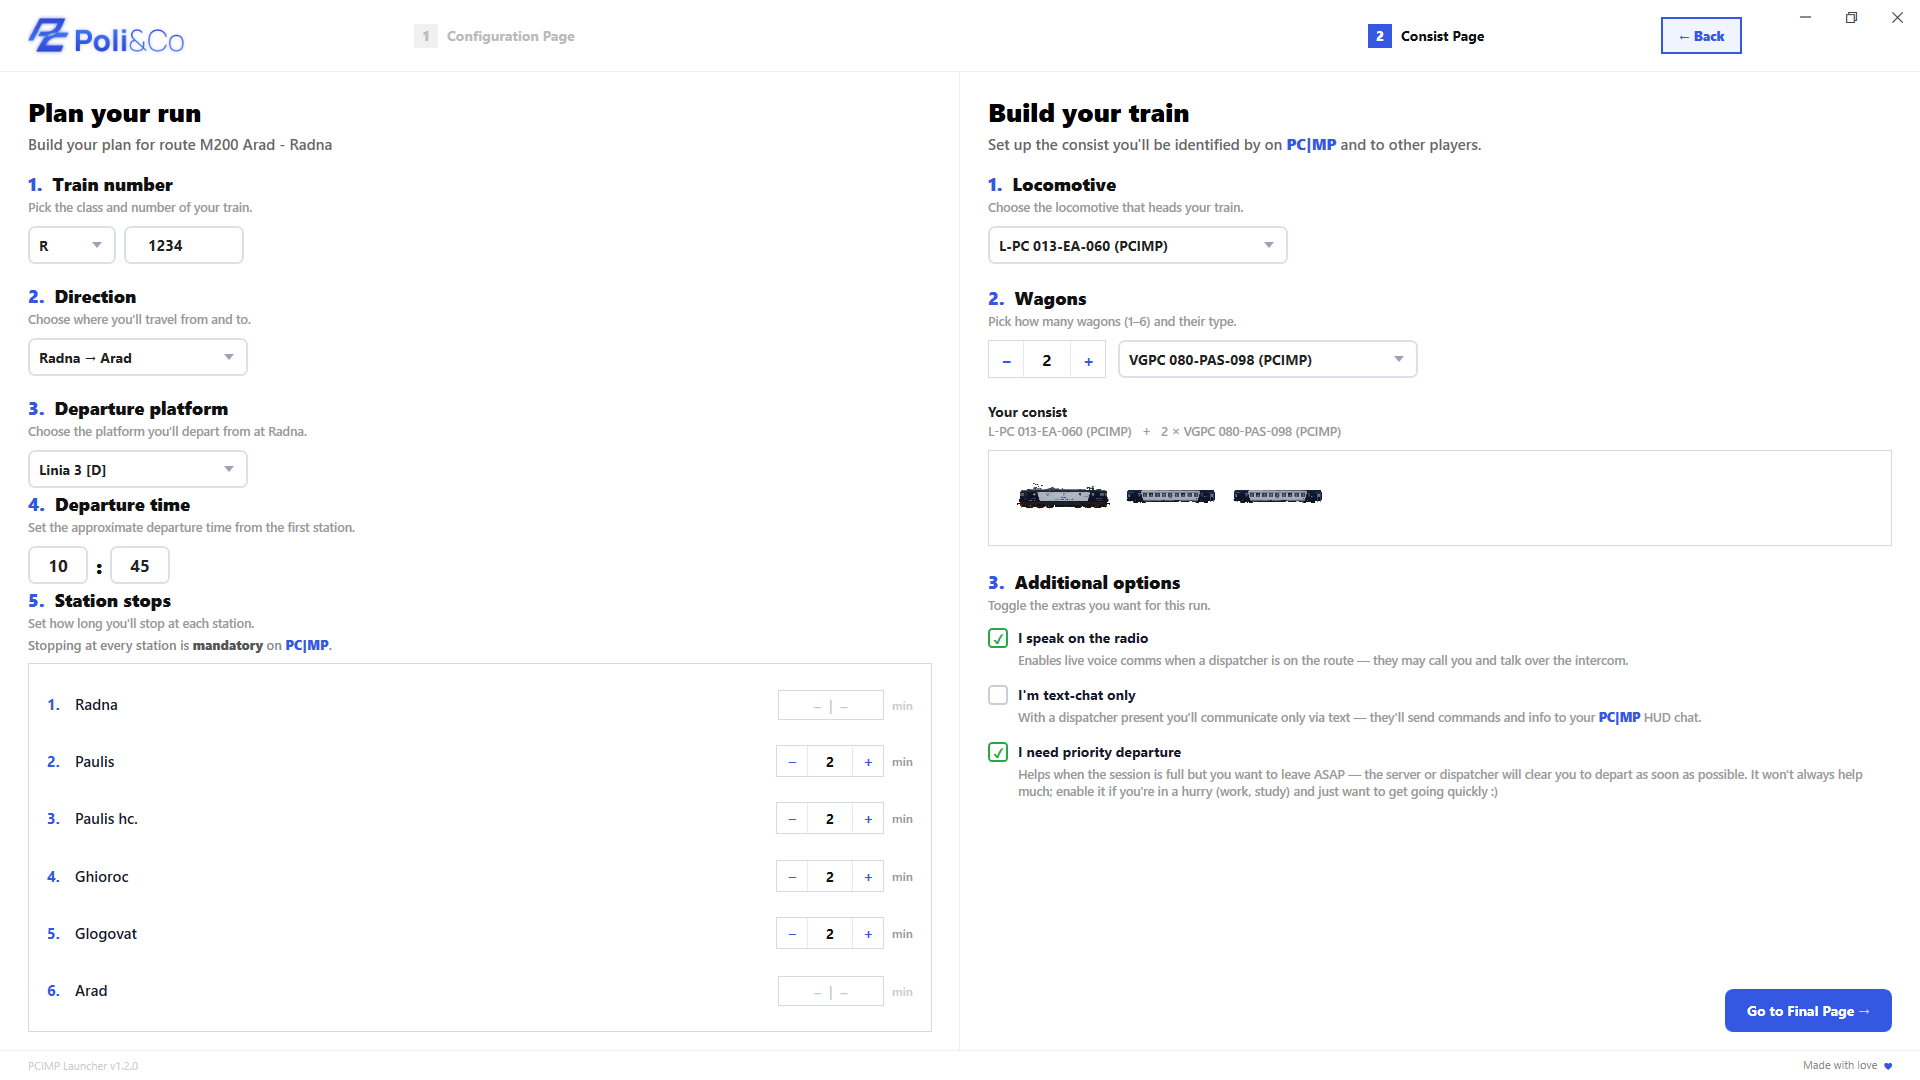Click the PC|MP link in text-chat description
This screenshot has width=1920, height=1080.
[x=1619, y=718]
